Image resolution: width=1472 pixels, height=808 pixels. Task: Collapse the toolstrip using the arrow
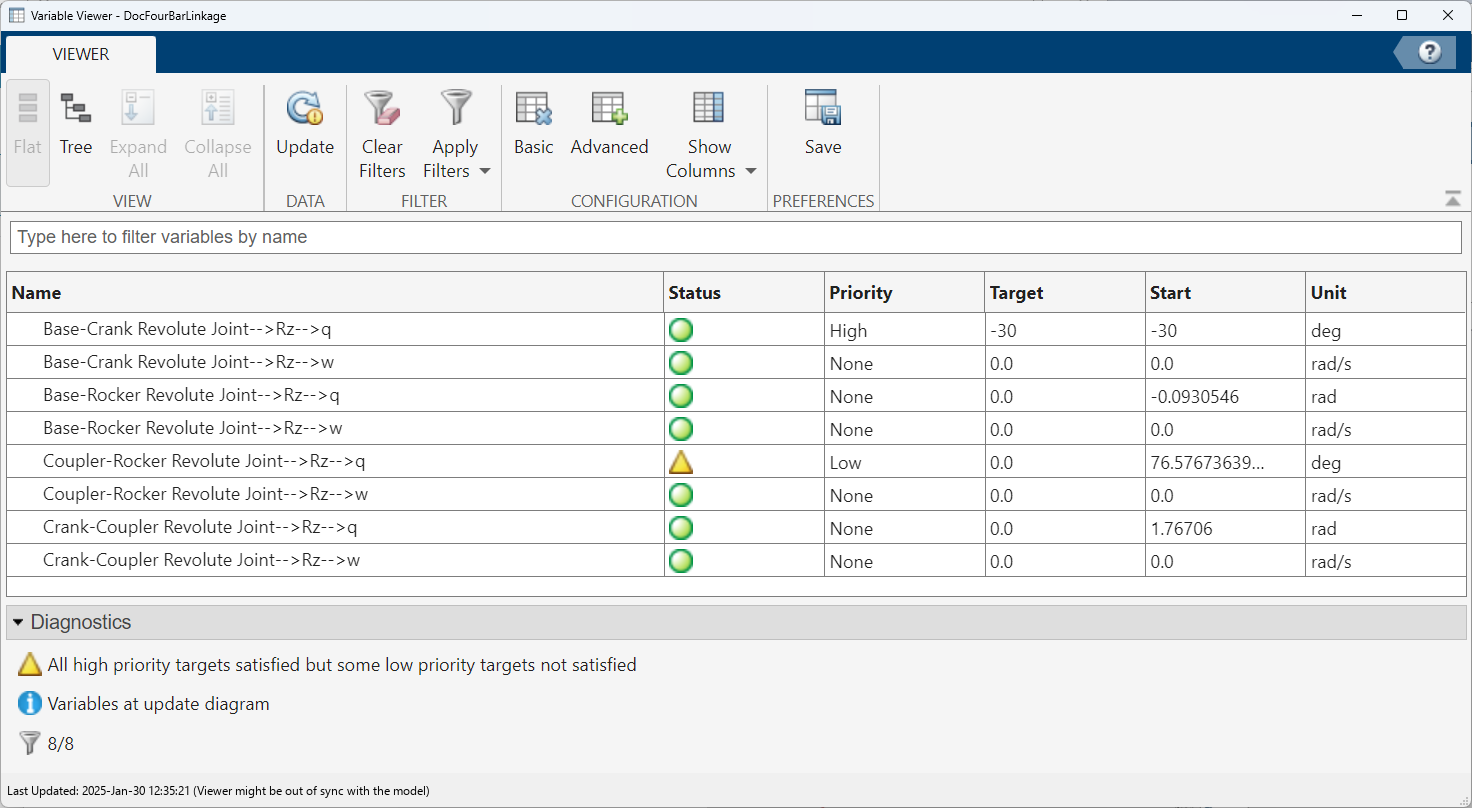coord(1452,199)
